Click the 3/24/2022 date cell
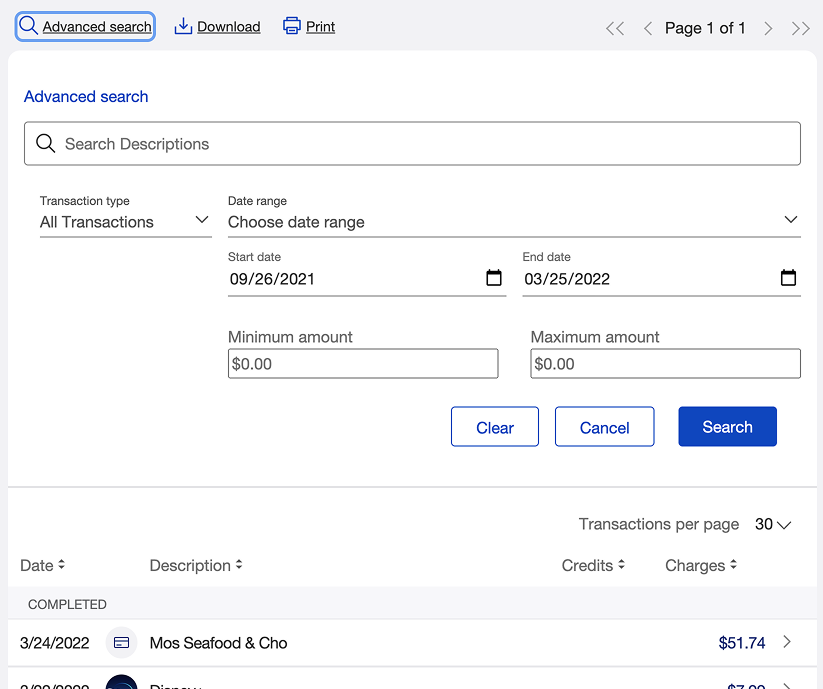Viewport: 823px width, 689px height. [x=55, y=643]
